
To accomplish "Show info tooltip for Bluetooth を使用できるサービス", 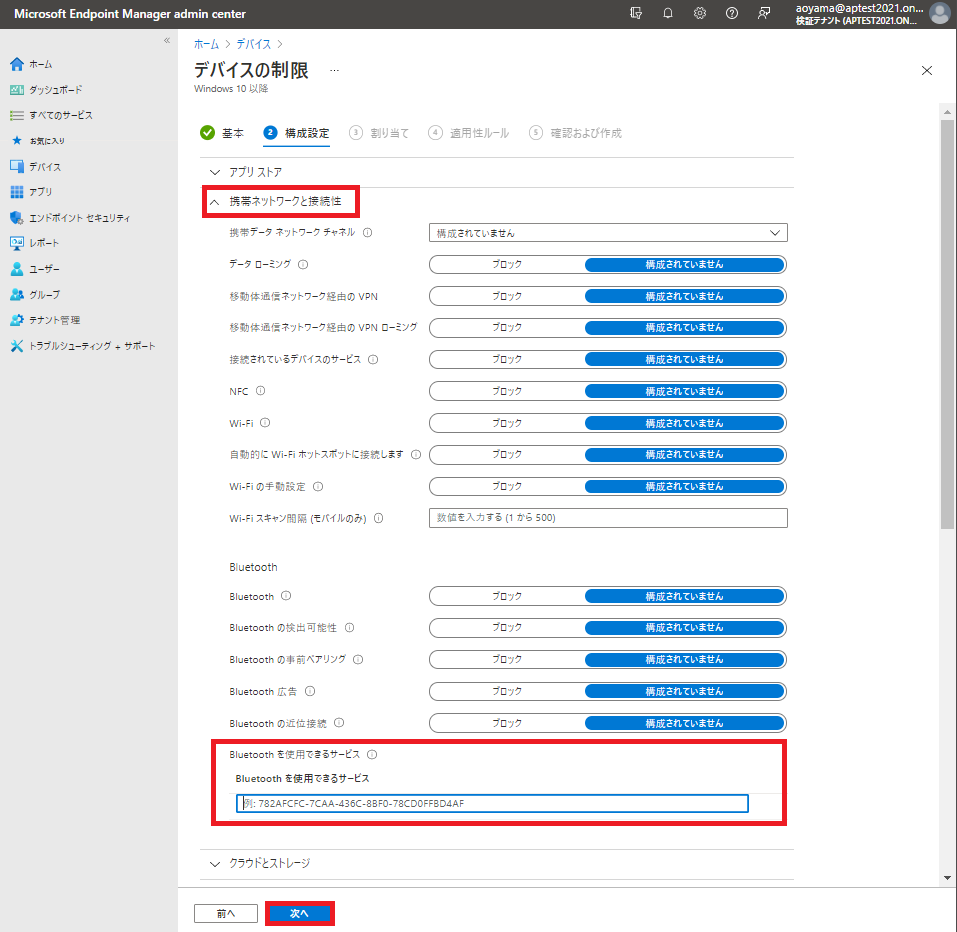I will [x=372, y=754].
